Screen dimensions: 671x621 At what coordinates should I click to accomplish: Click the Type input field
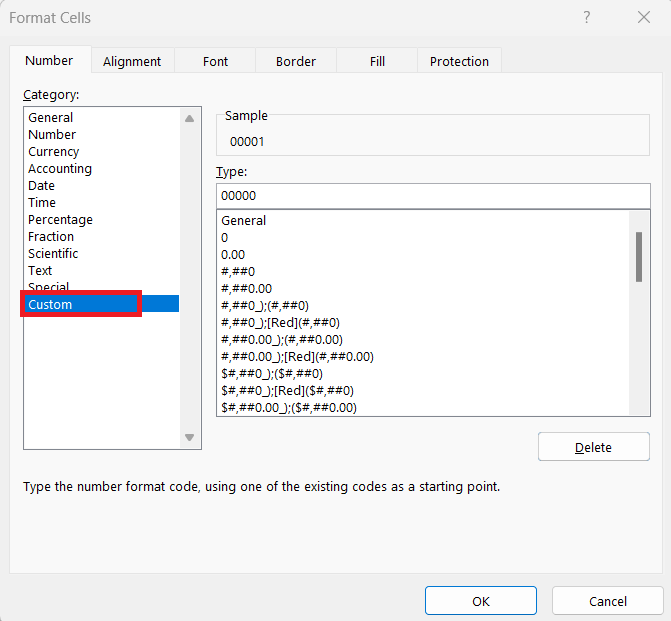pos(433,196)
